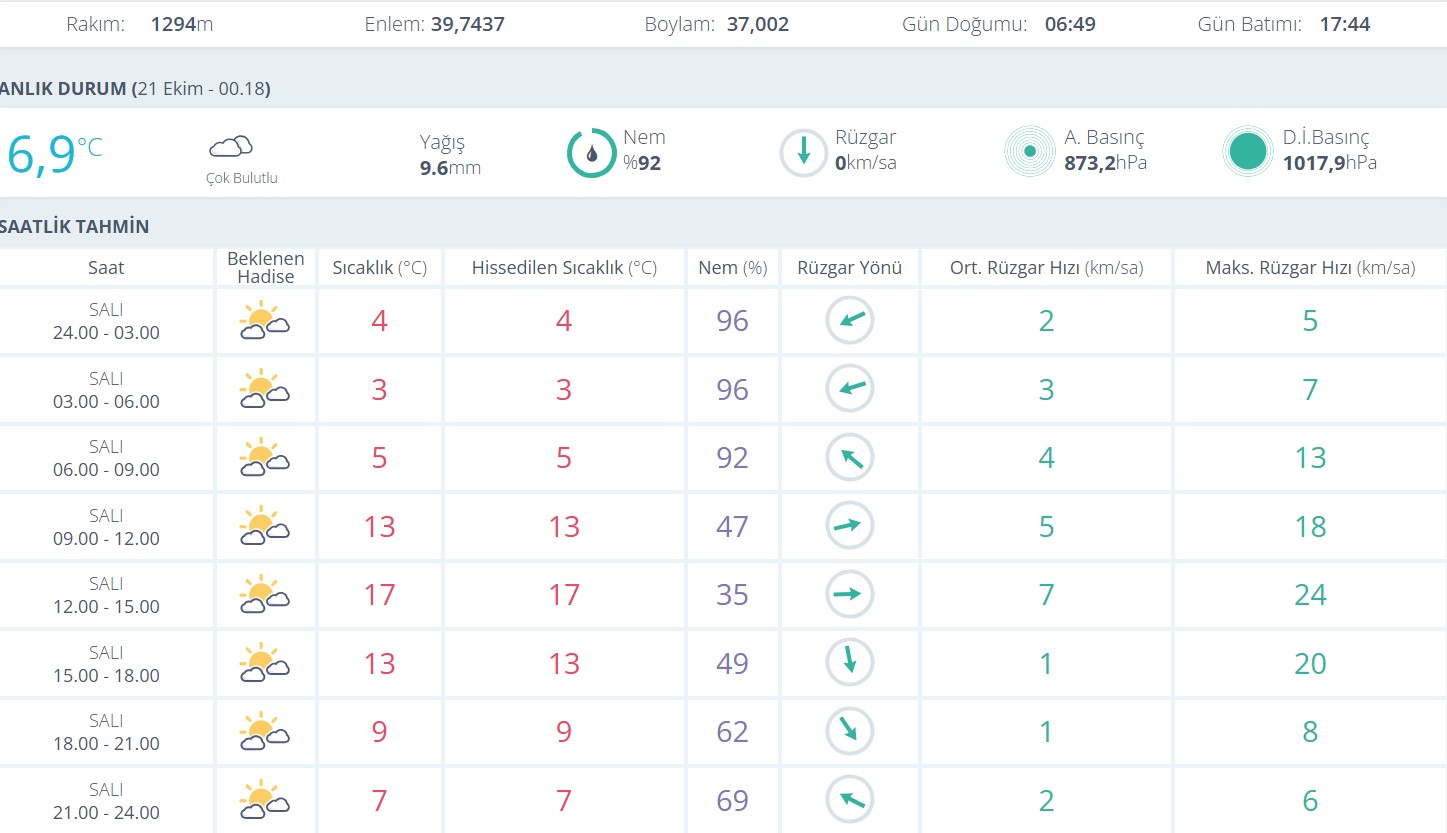1447x833 pixels.
Task: Click the wind direction icon for 06.00 - 09.00
Action: 849,458
